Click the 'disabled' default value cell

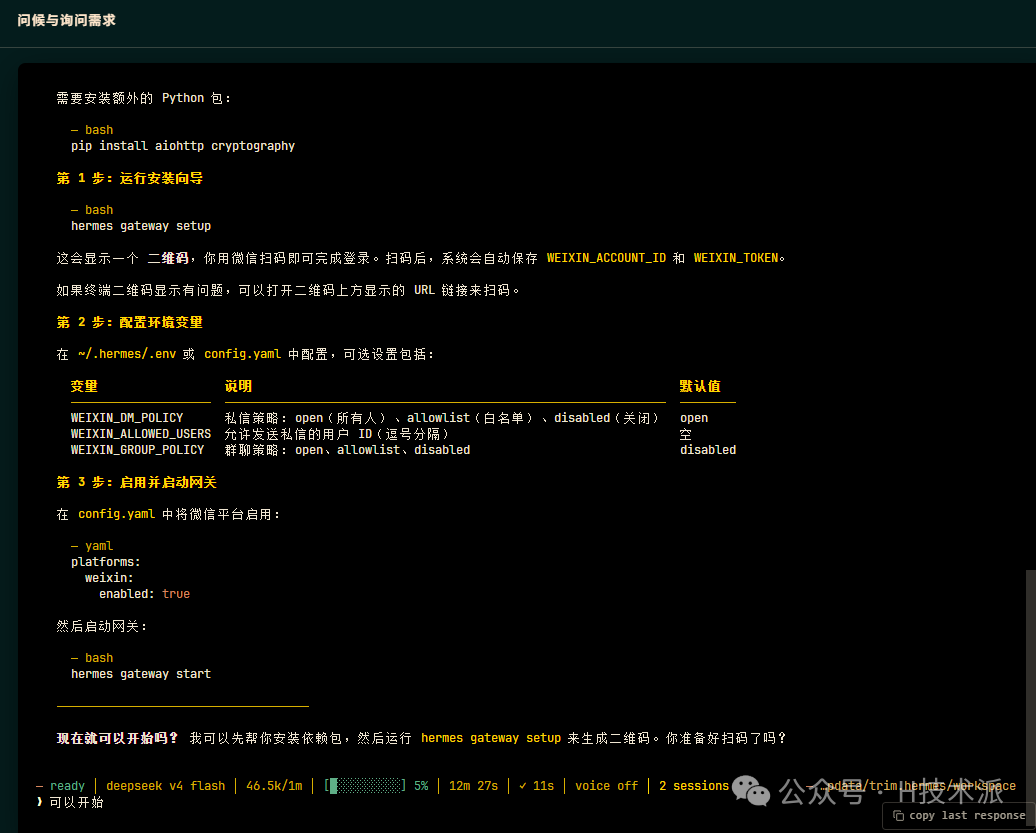pyautogui.click(x=708, y=450)
